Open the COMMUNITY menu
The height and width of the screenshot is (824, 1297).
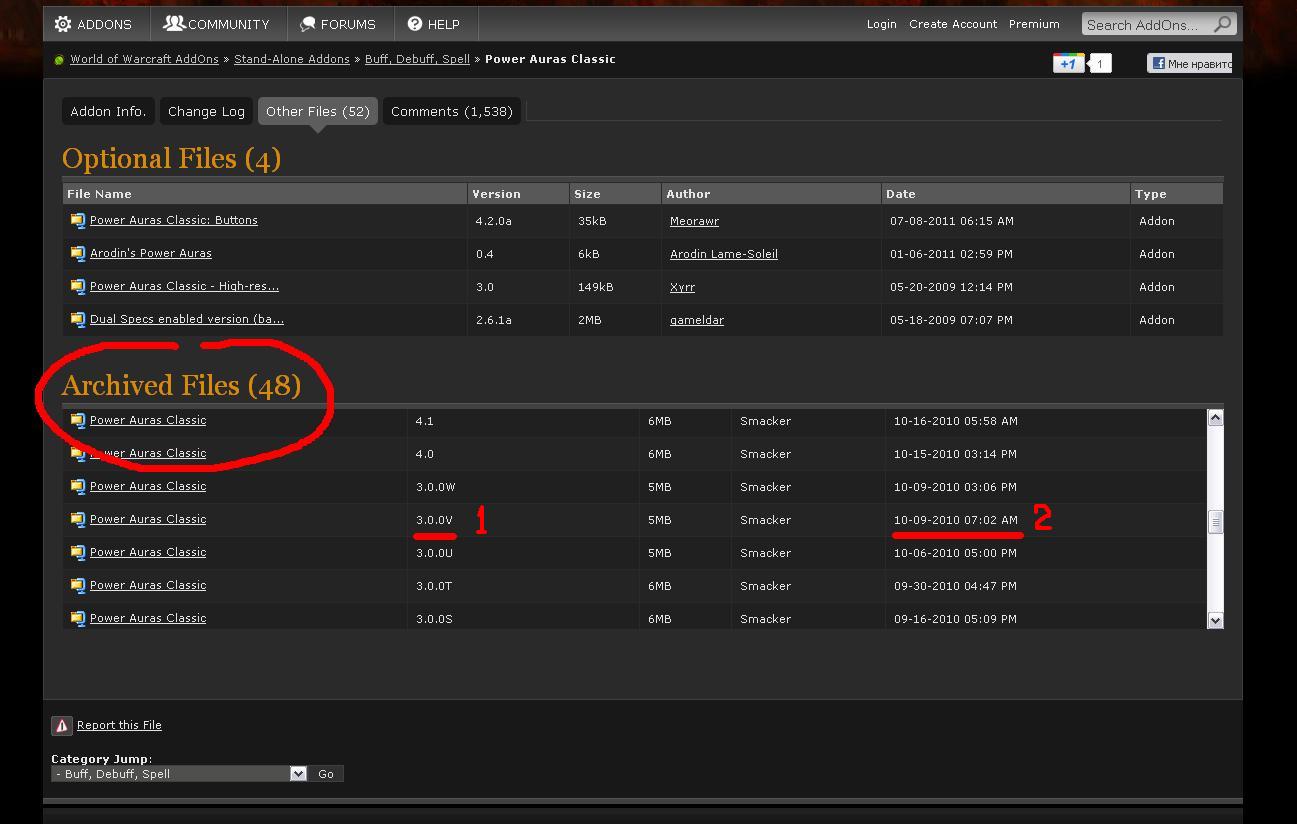tap(217, 24)
